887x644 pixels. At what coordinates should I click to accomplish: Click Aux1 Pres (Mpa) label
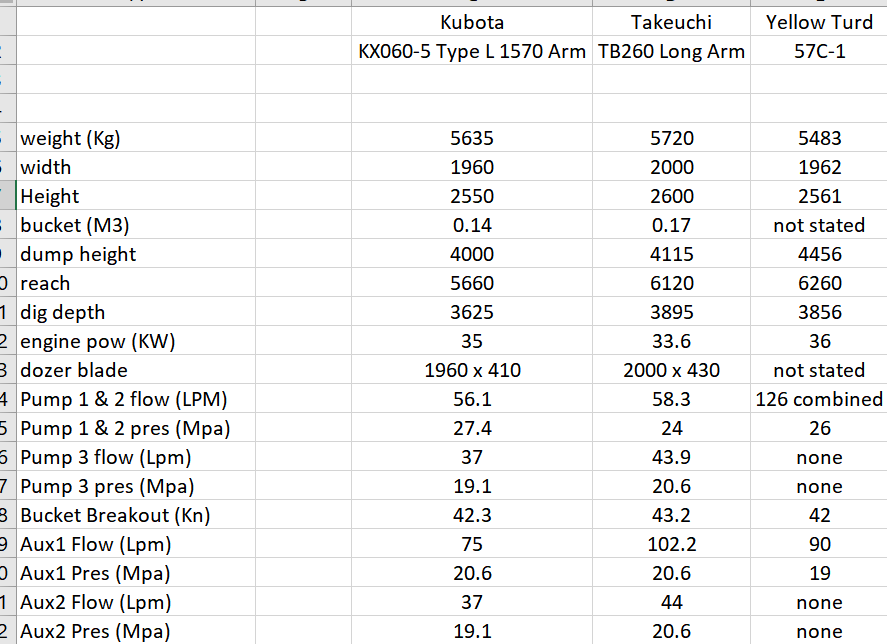click(136, 573)
